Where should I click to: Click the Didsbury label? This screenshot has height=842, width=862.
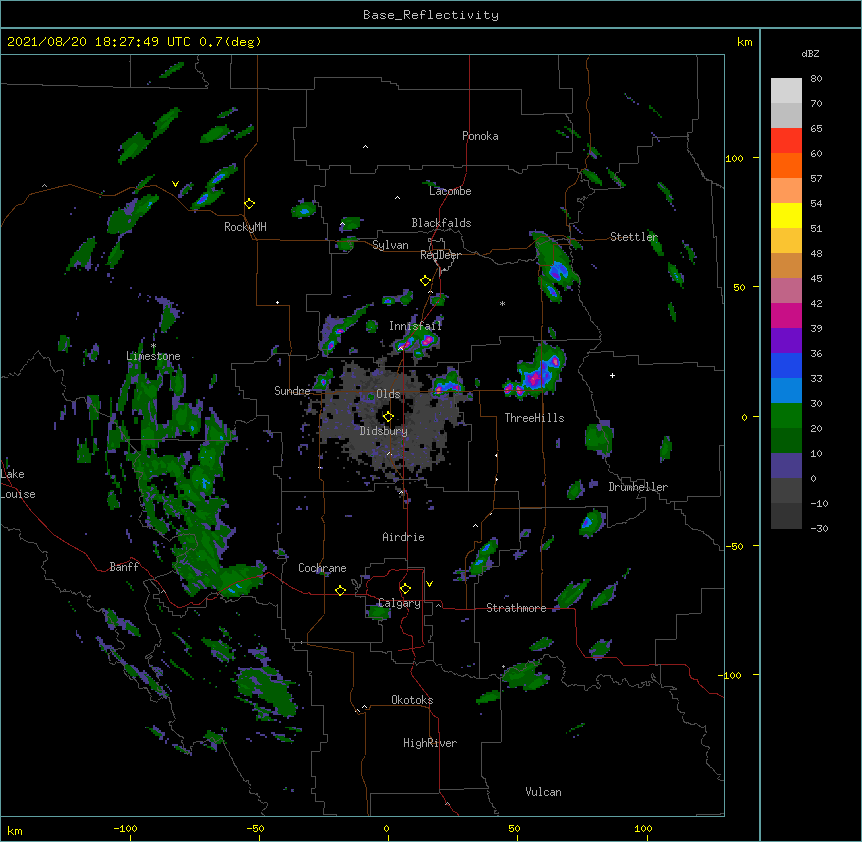click(384, 431)
